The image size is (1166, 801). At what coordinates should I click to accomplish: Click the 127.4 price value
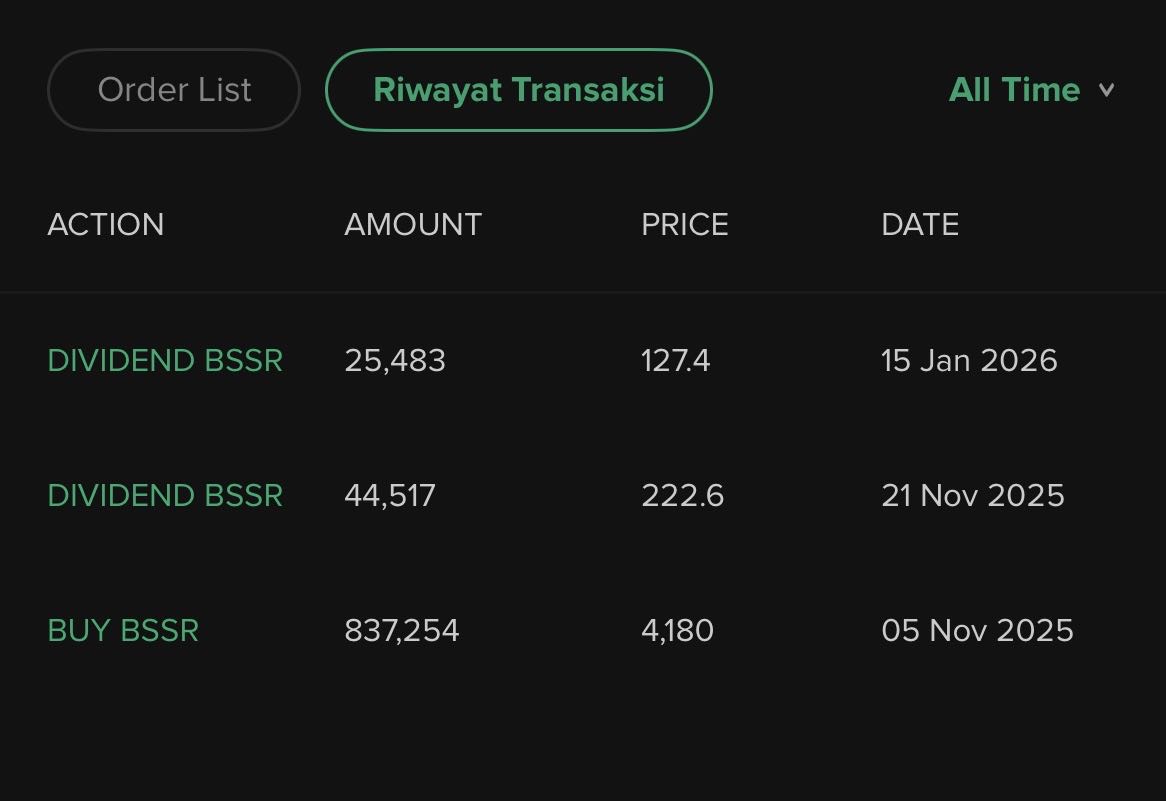pyautogui.click(x=676, y=360)
